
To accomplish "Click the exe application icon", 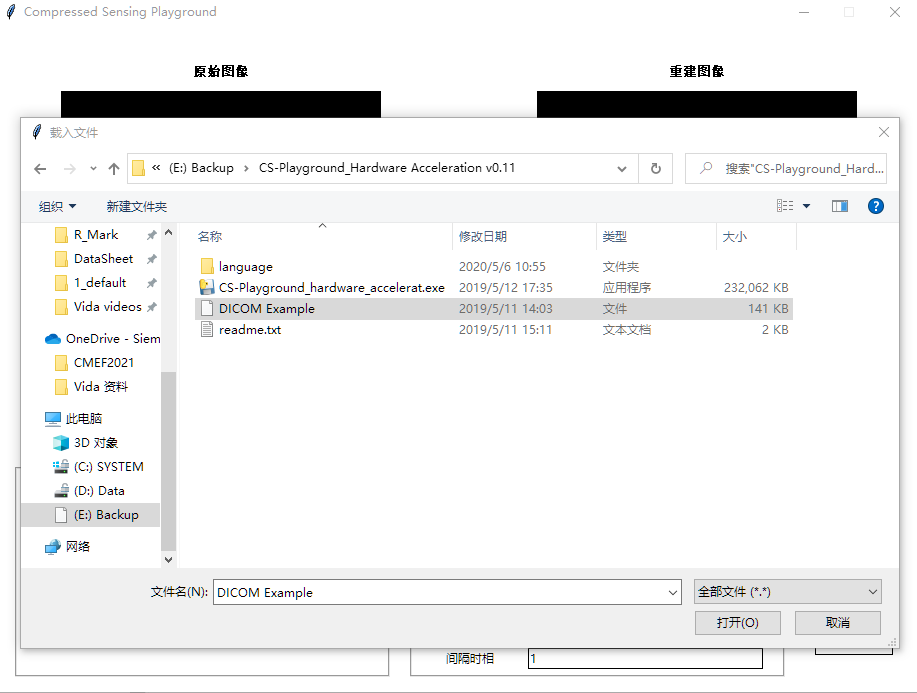I will tap(207, 287).
